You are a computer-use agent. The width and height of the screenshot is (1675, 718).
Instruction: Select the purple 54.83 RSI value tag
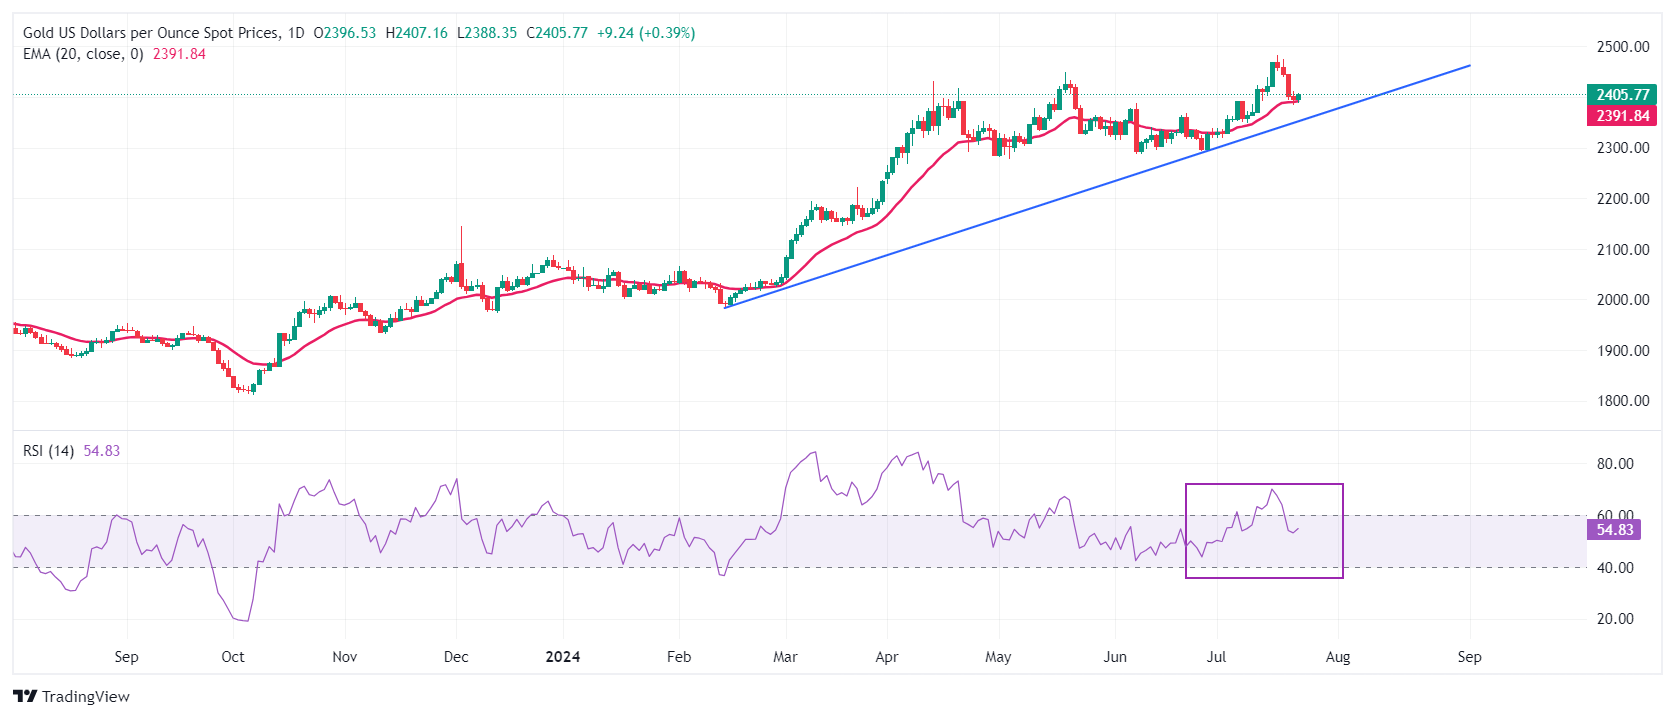1614,530
